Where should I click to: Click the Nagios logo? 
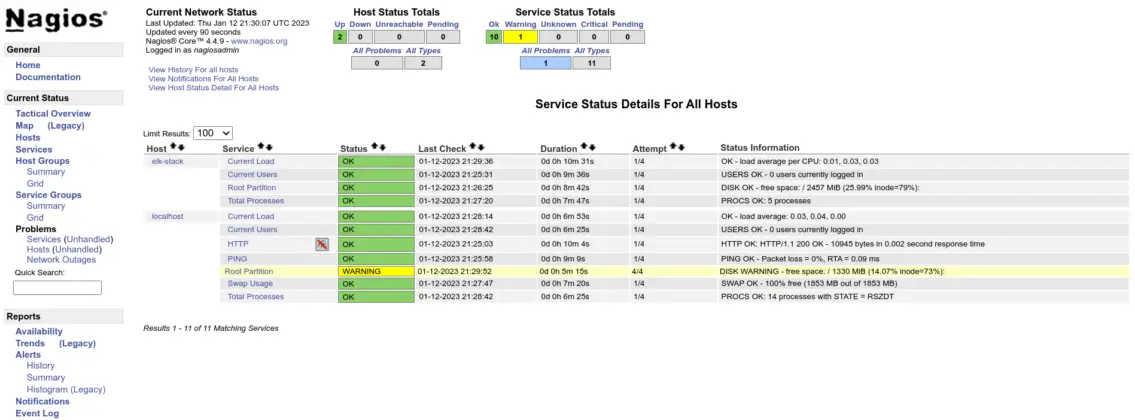tap(57, 20)
